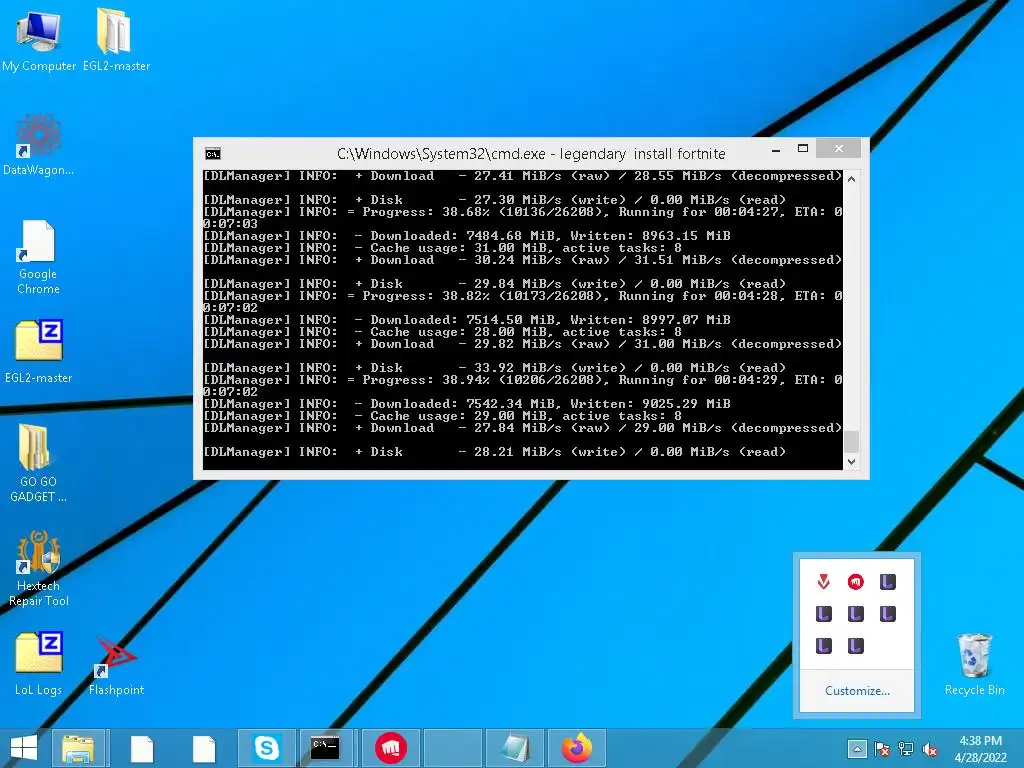Select the Google Chrome desktop shortcut
The height and width of the screenshot is (768, 1024).
[x=39, y=256]
